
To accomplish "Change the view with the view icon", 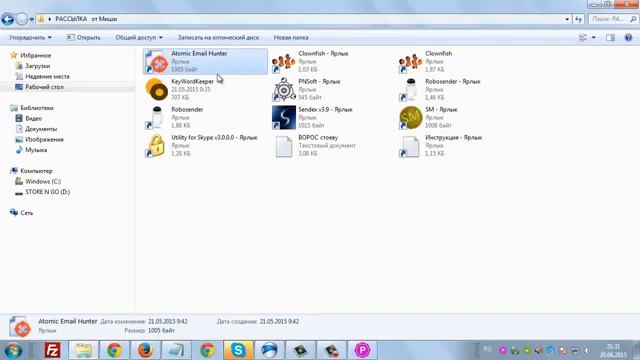I will pos(583,38).
